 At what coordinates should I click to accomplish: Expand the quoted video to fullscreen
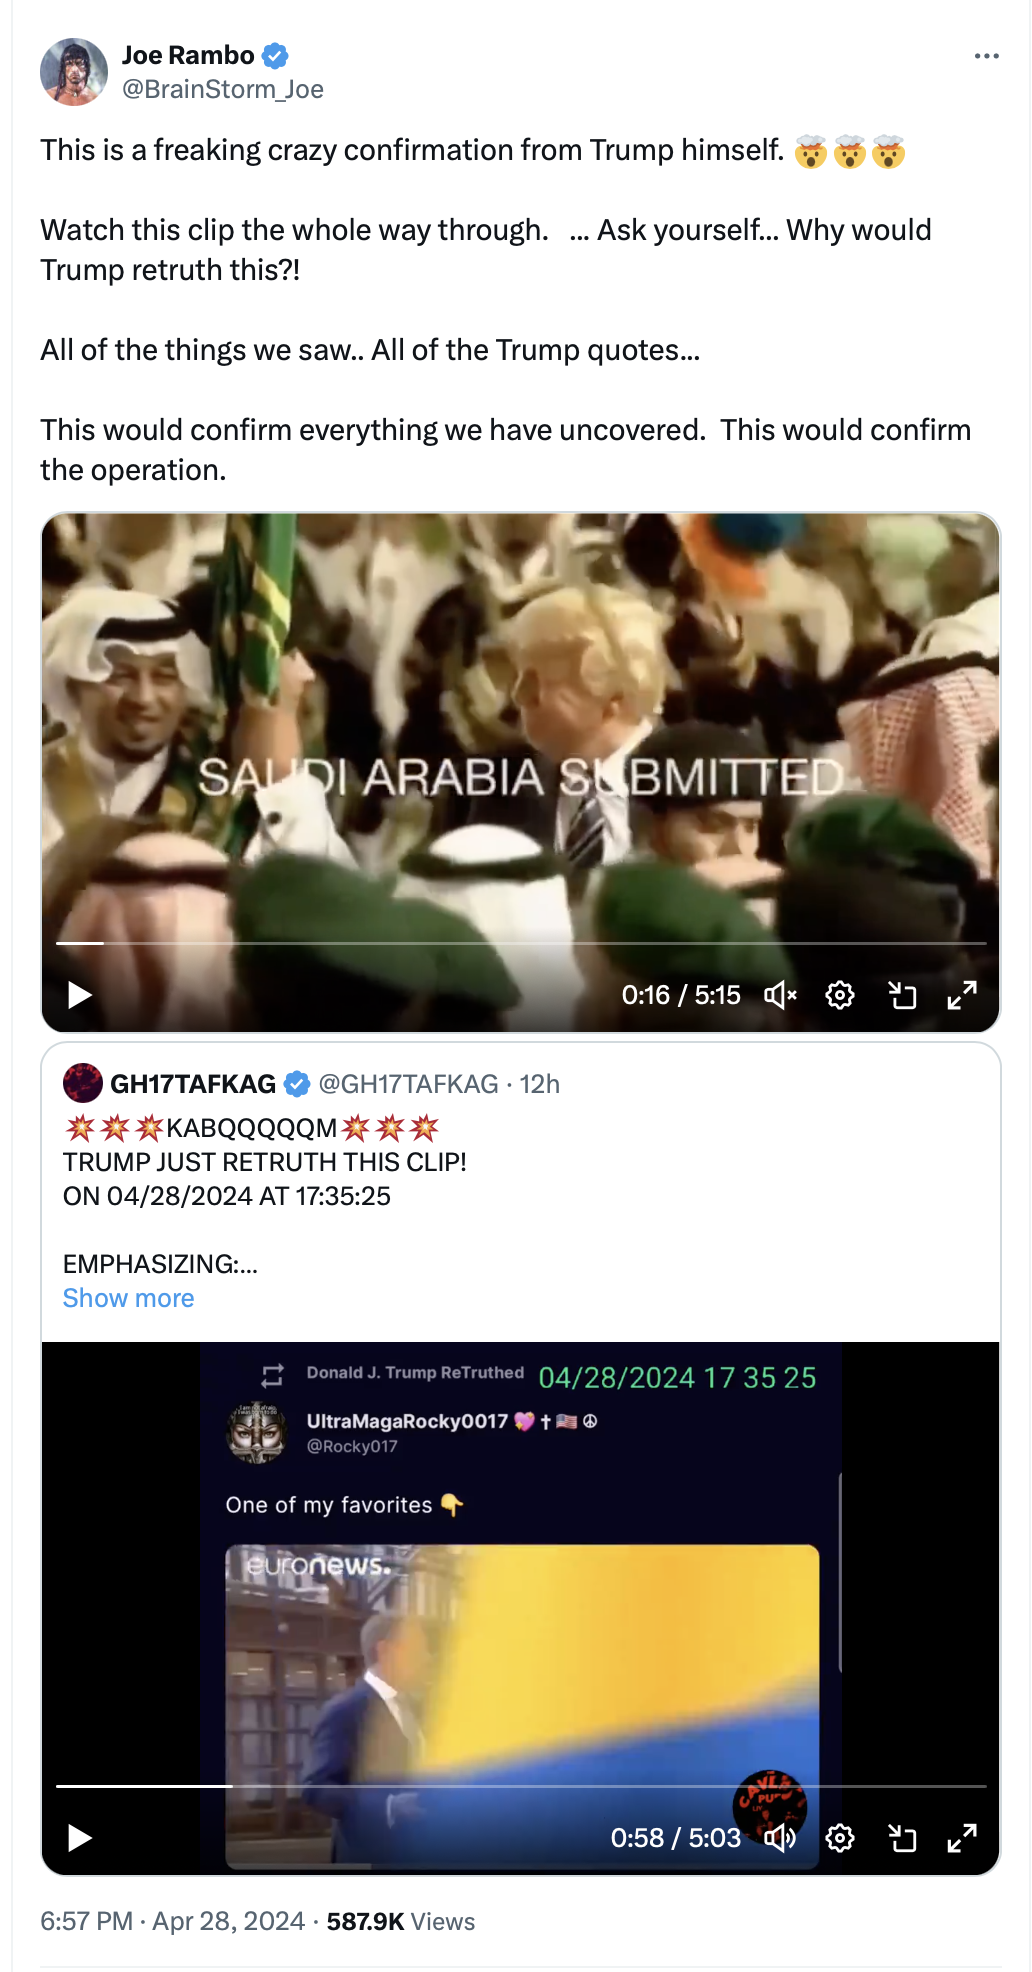(962, 1838)
